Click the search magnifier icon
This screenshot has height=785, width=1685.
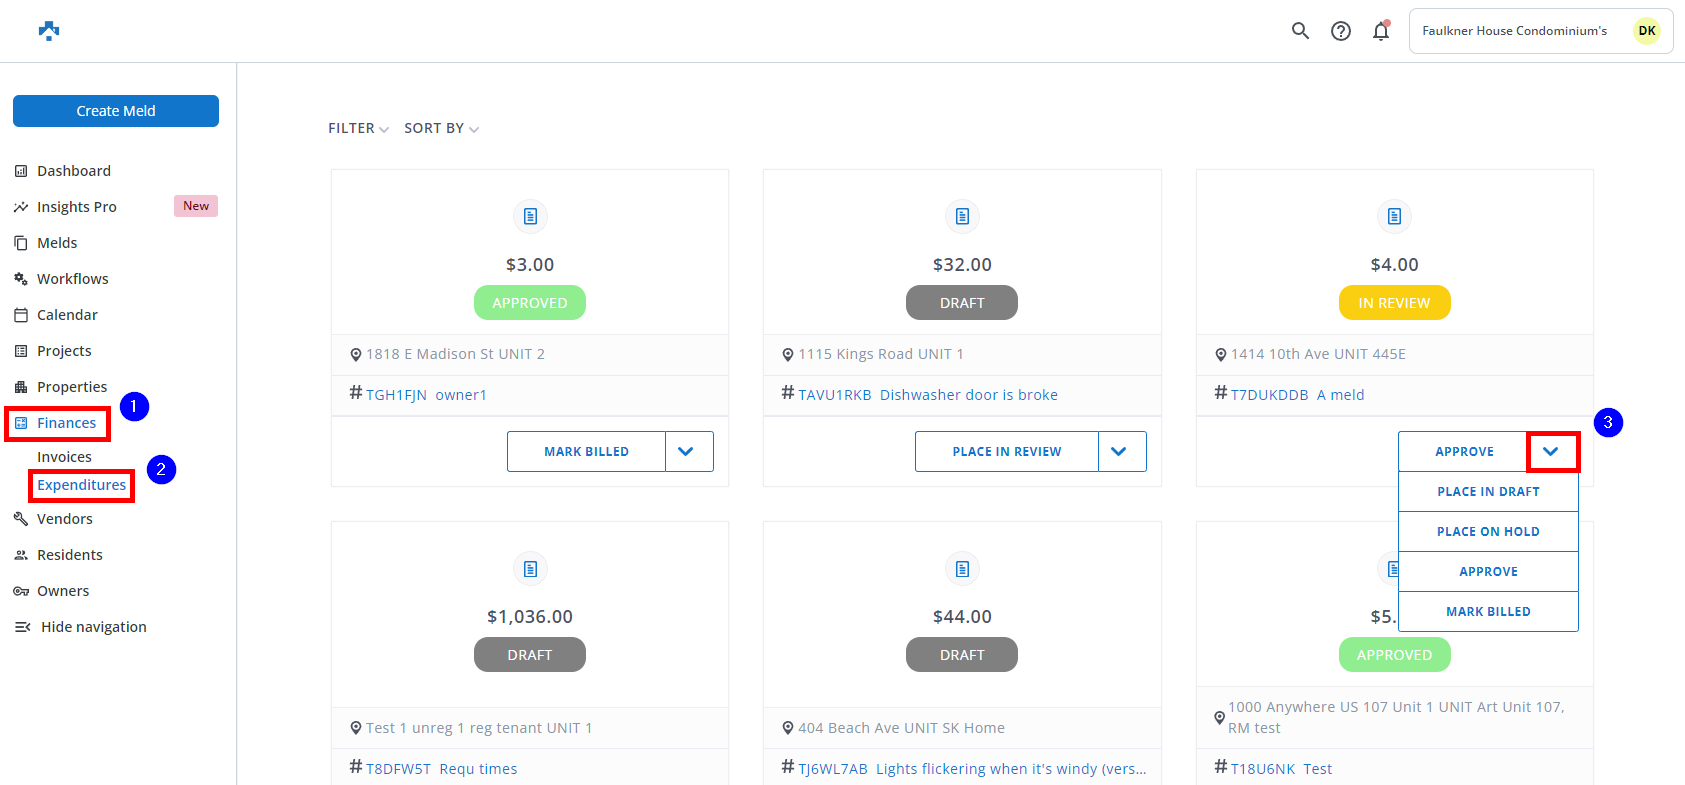(x=1300, y=31)
